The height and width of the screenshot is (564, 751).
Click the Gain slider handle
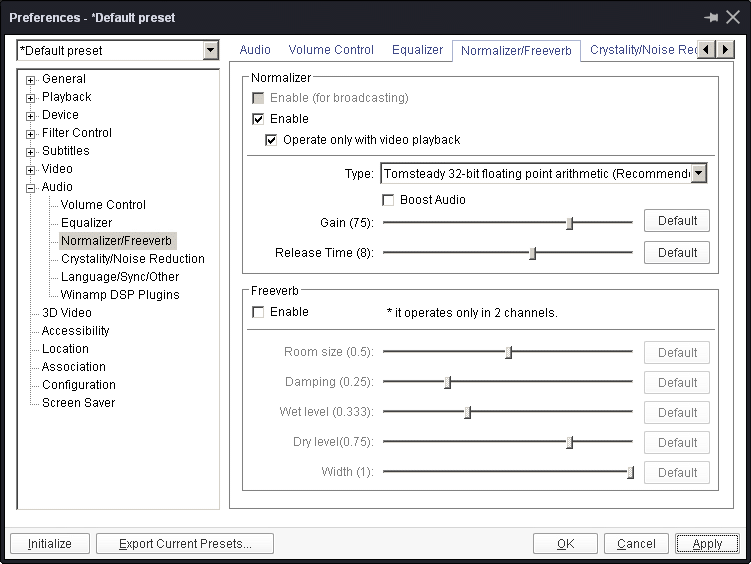click(569, 223)
